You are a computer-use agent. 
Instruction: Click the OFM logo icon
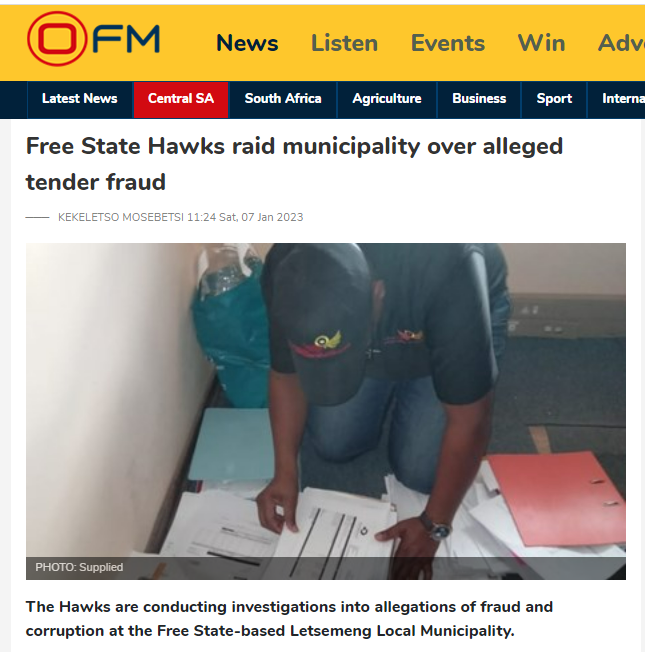(93, 39)
